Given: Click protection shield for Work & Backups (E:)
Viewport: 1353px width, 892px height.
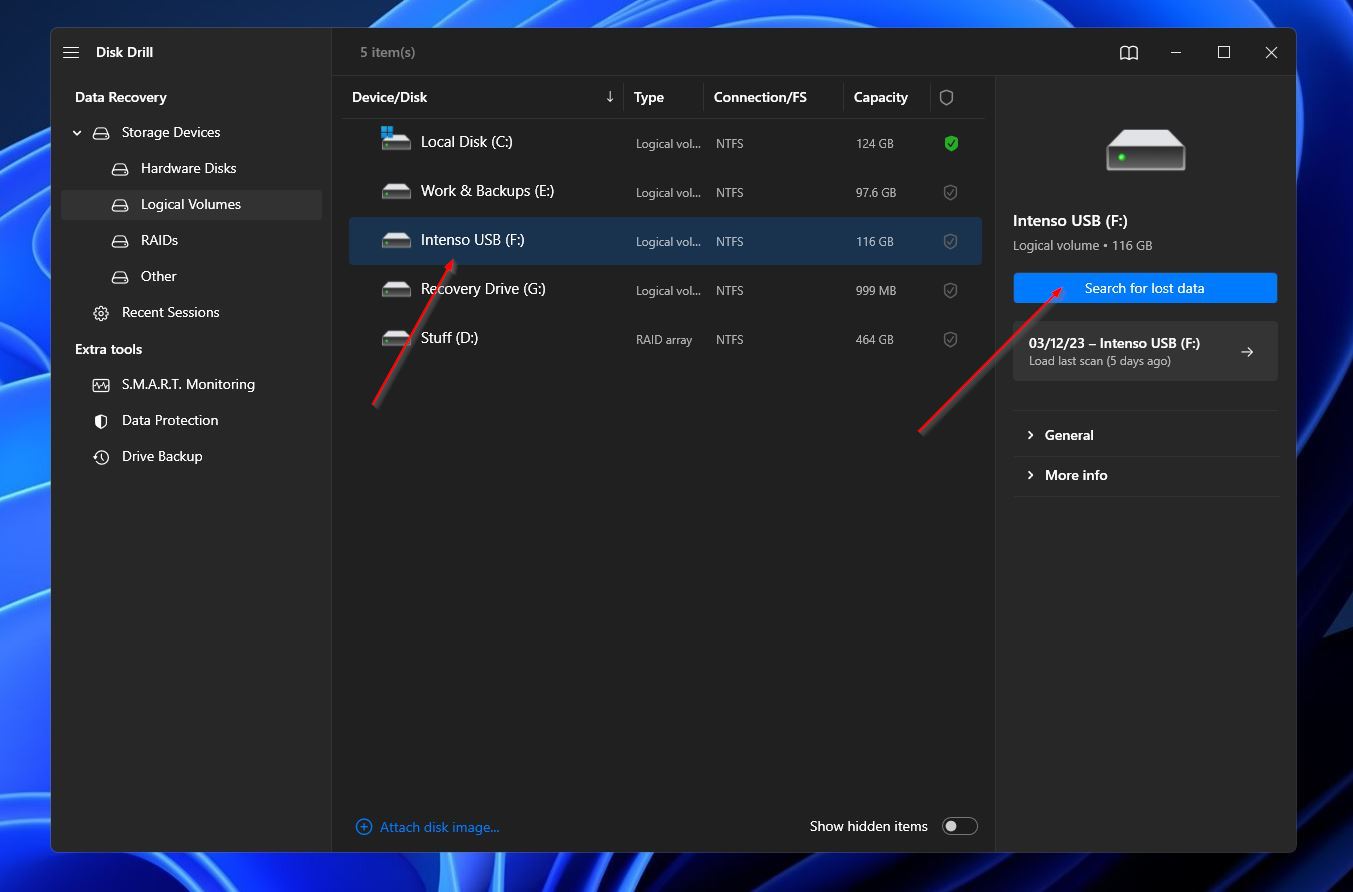Looking at the screenshot, I should click(x=950, y=192).
